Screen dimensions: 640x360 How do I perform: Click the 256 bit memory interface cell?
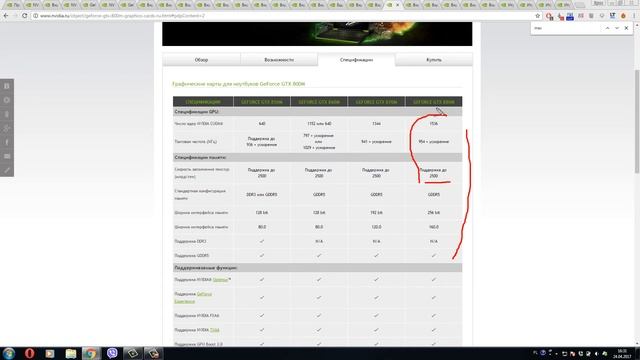(x=433, y=213)
